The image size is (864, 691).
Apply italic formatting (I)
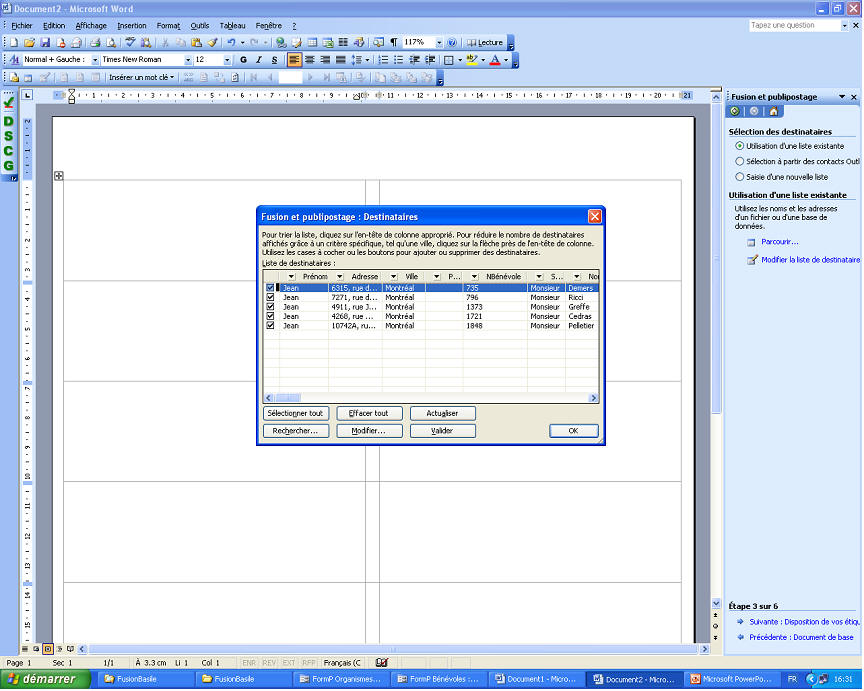(x=259, y=60)
